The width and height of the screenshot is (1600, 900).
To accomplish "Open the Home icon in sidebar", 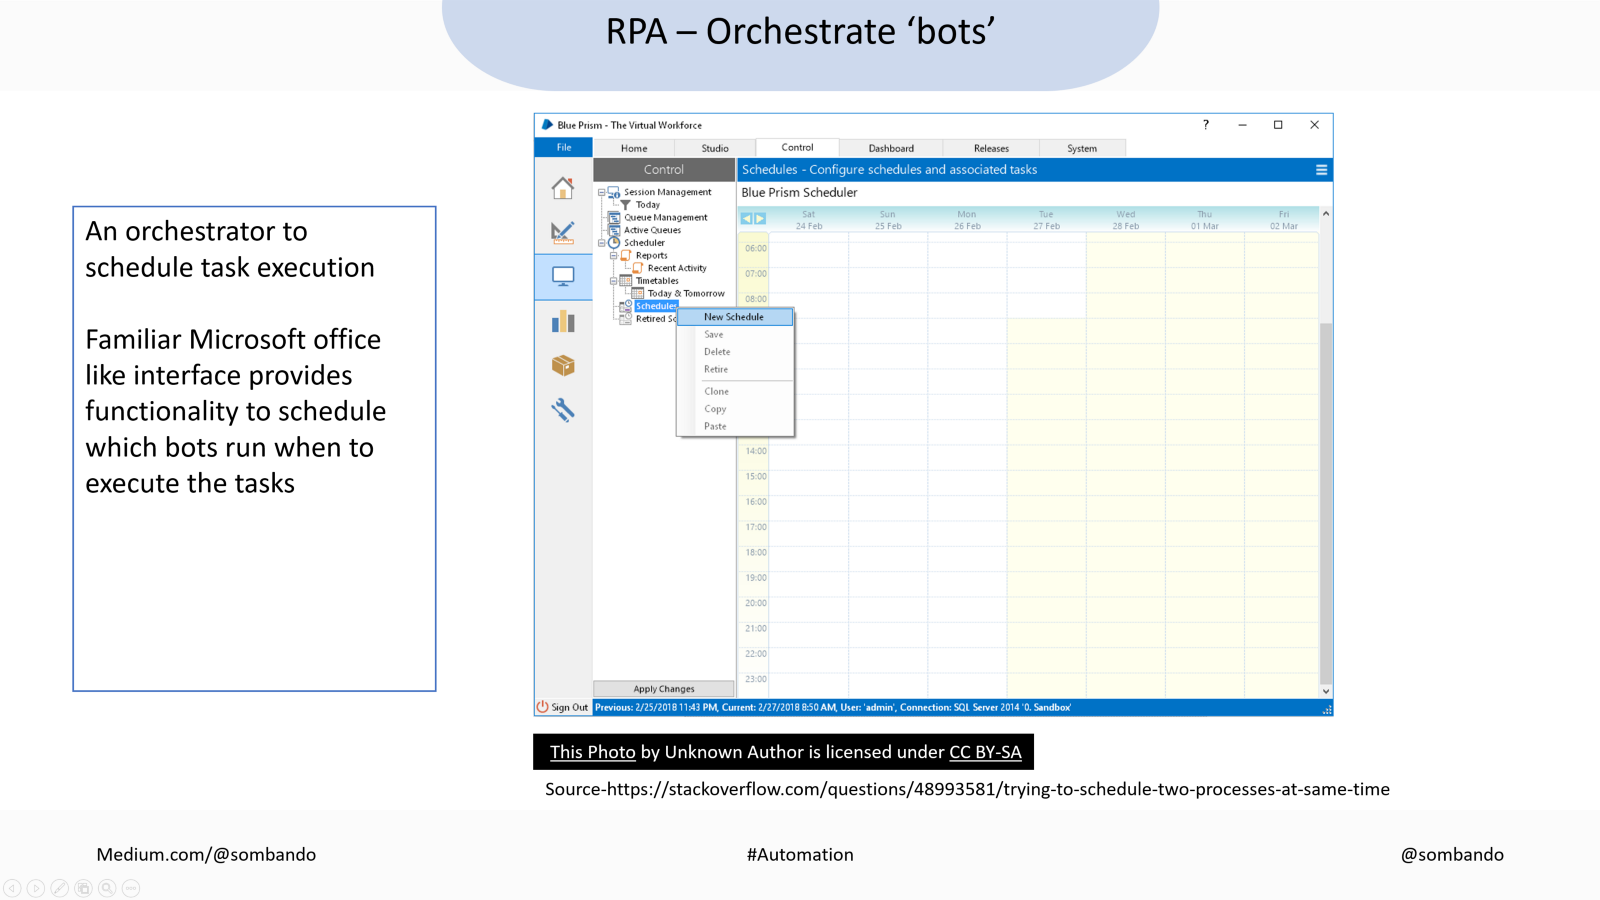I will coord(563,188).
